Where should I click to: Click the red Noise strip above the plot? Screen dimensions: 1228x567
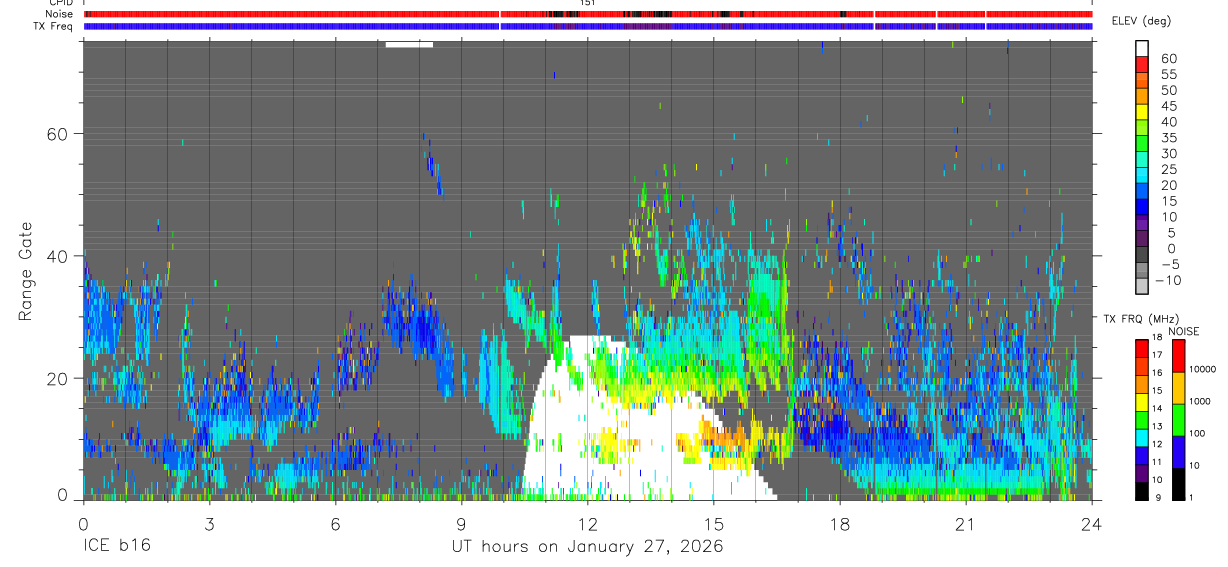click(587, 14)
